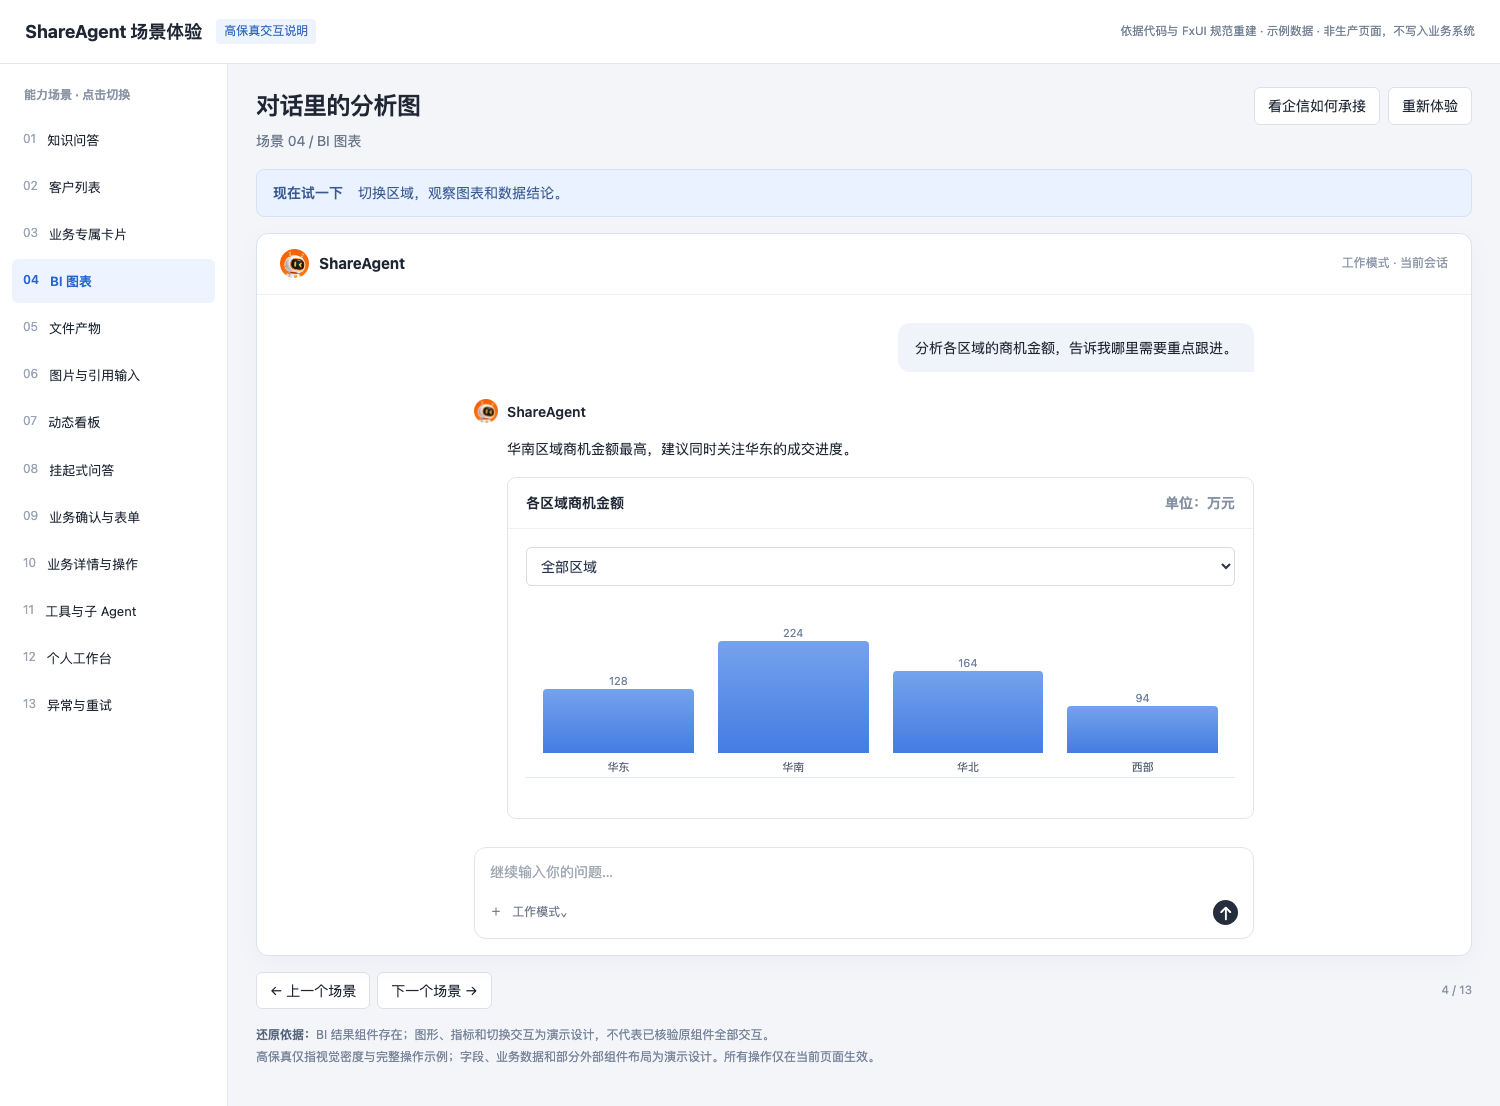Click the 华北 bar showing 164
The height and width of the screenshot is (1106, 1500).
coord(967,712)
